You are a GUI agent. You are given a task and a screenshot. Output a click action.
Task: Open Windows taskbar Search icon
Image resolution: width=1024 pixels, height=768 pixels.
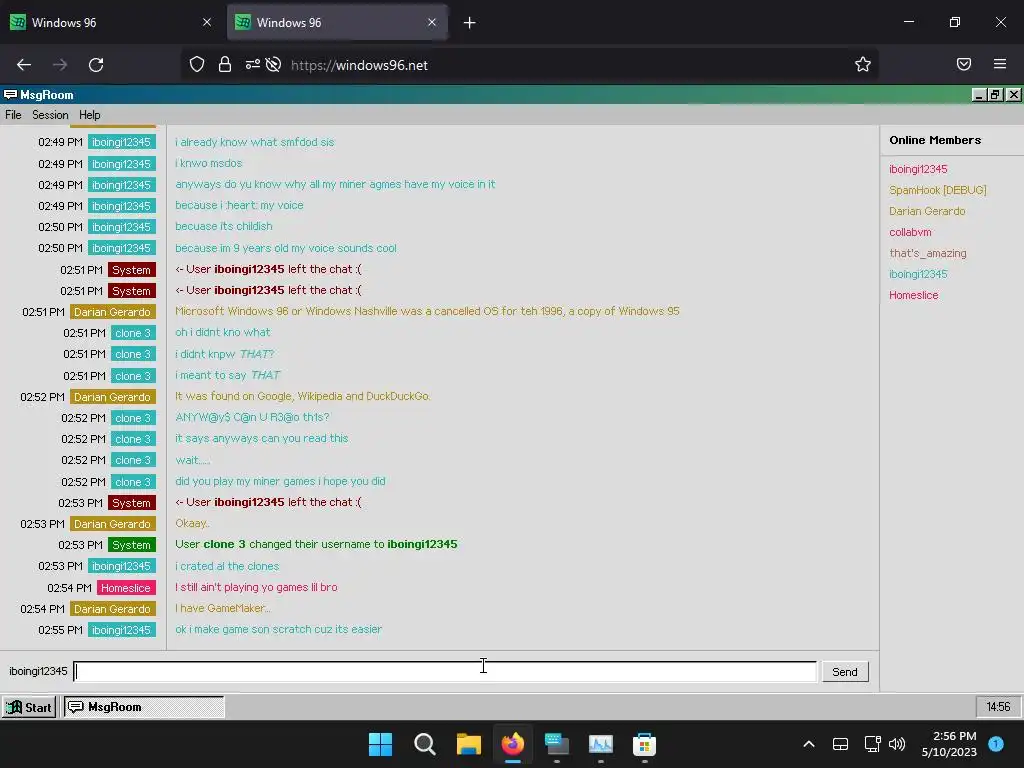pos(424,744)
